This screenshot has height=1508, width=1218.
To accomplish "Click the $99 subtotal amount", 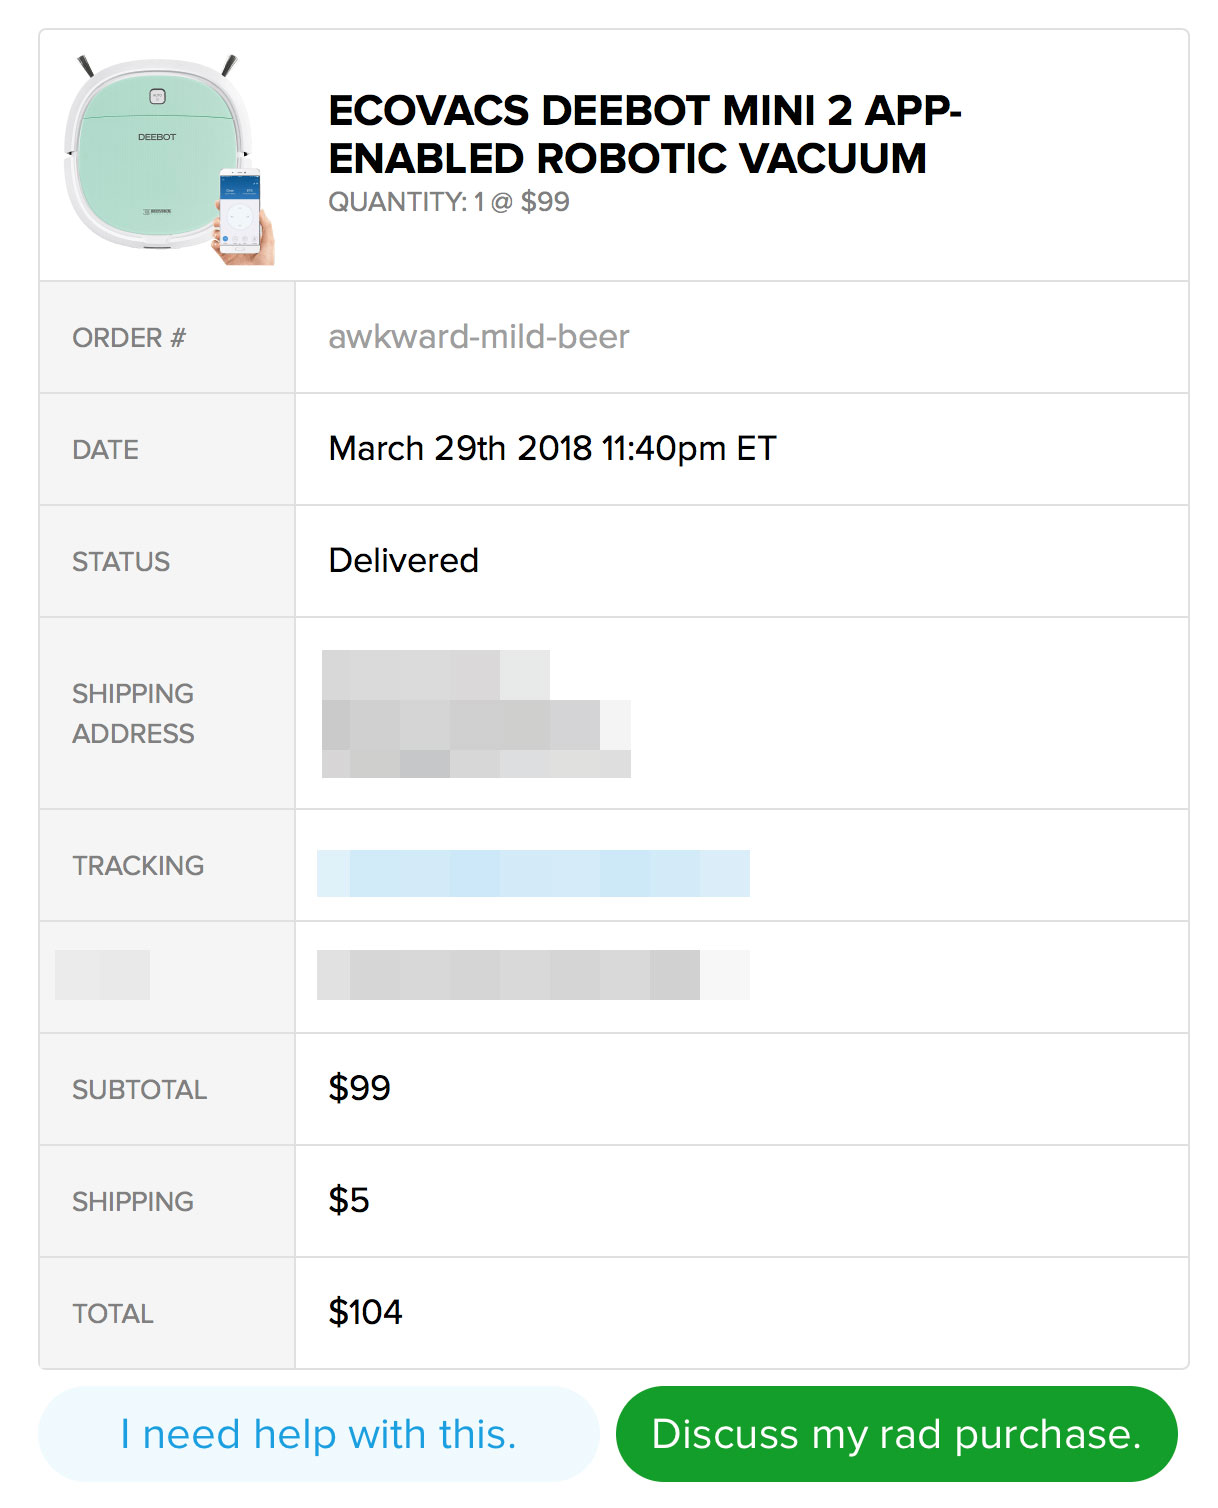I will [x=359, y=1088].
